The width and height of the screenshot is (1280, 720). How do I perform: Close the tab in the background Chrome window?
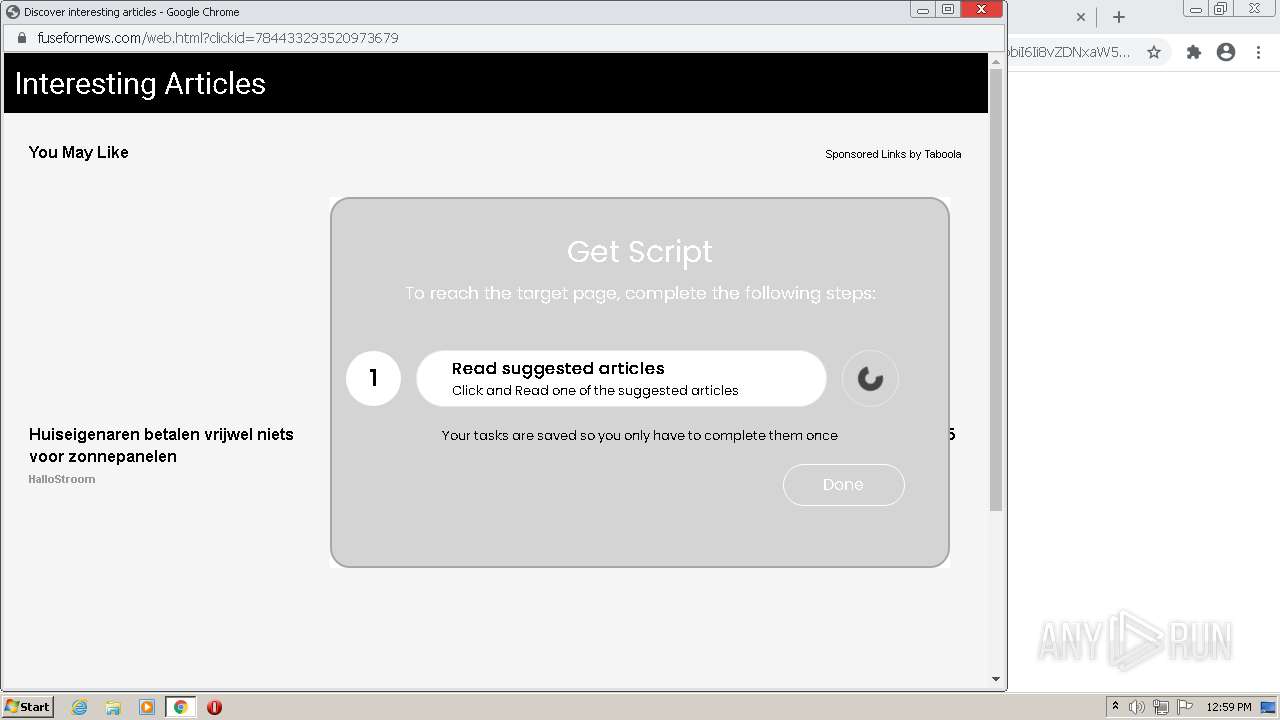[1080, 17]
